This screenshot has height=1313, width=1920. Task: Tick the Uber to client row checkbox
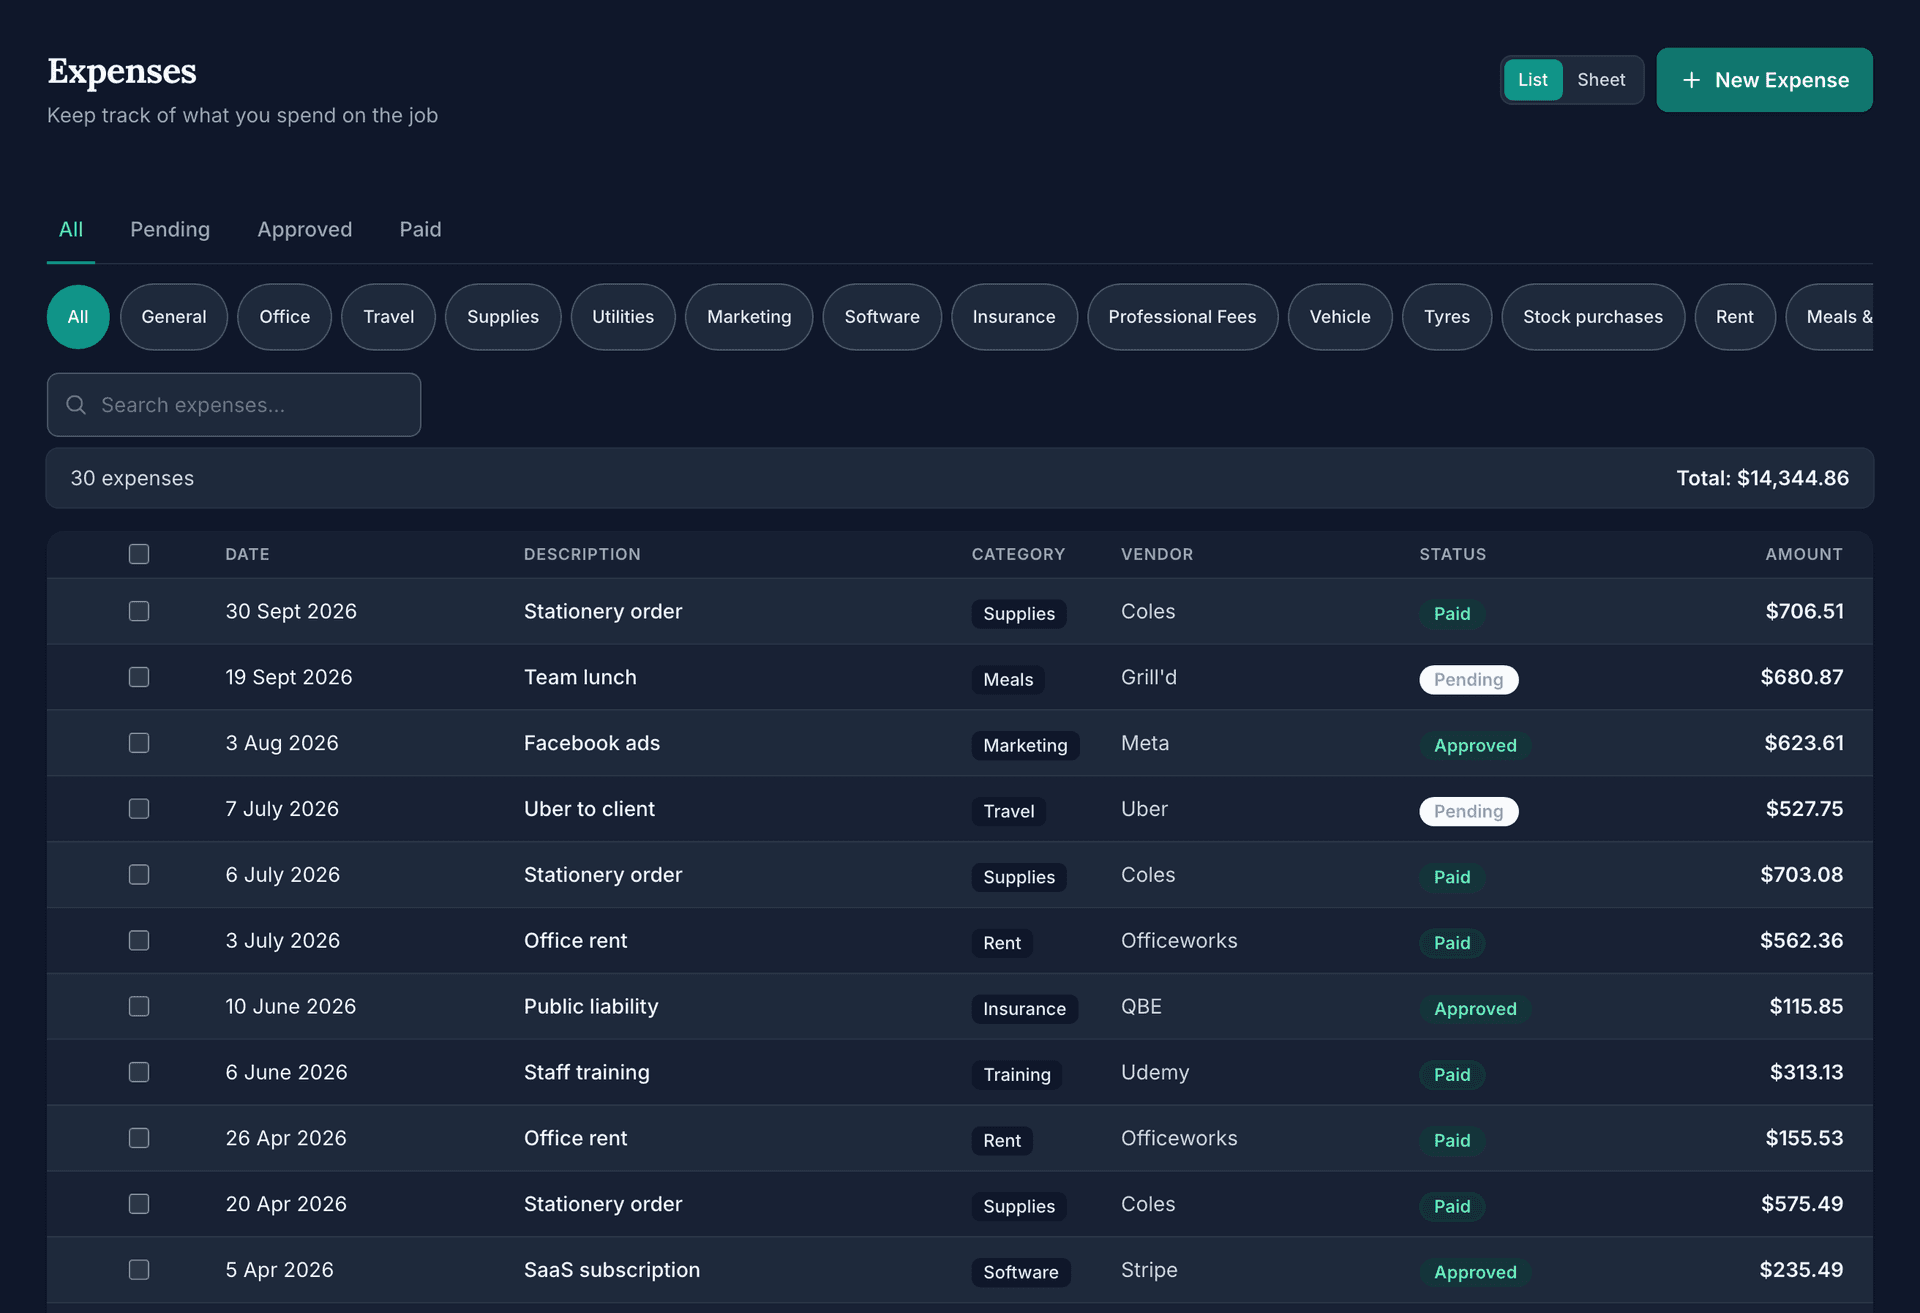click(x=139, y=809)
